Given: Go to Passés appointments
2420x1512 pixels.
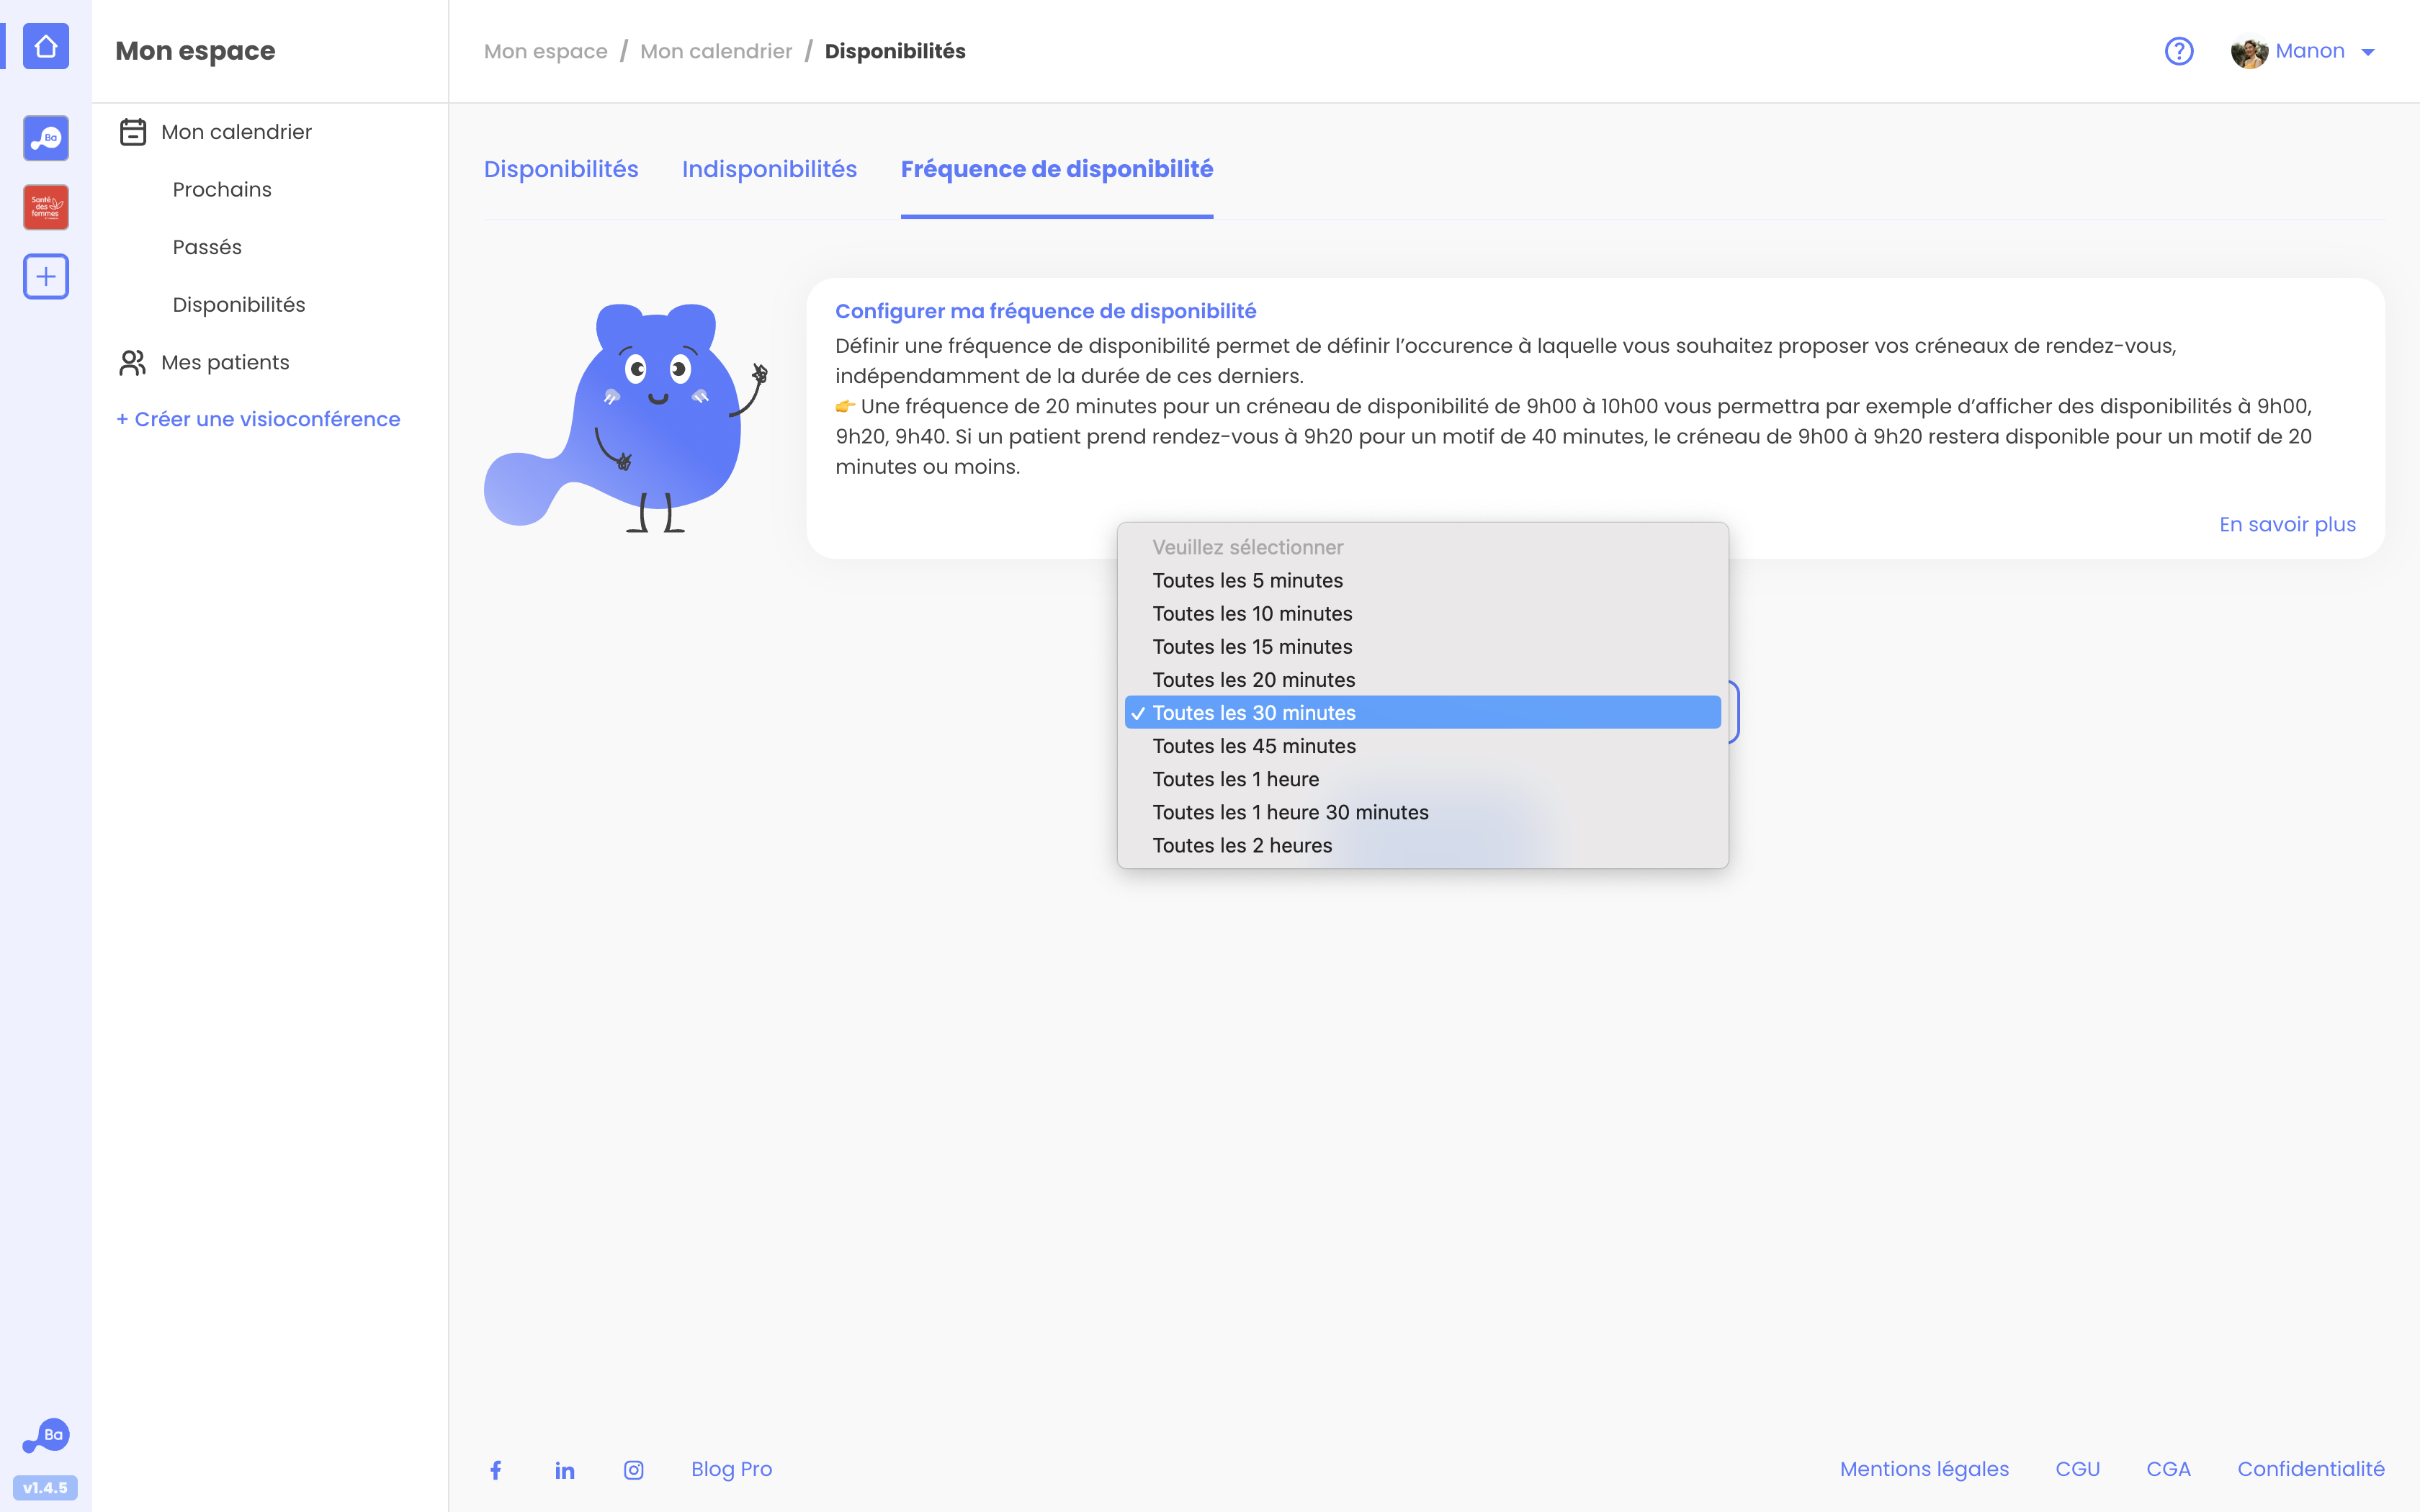Looking at the screenshot, I should tap(207, 247).
